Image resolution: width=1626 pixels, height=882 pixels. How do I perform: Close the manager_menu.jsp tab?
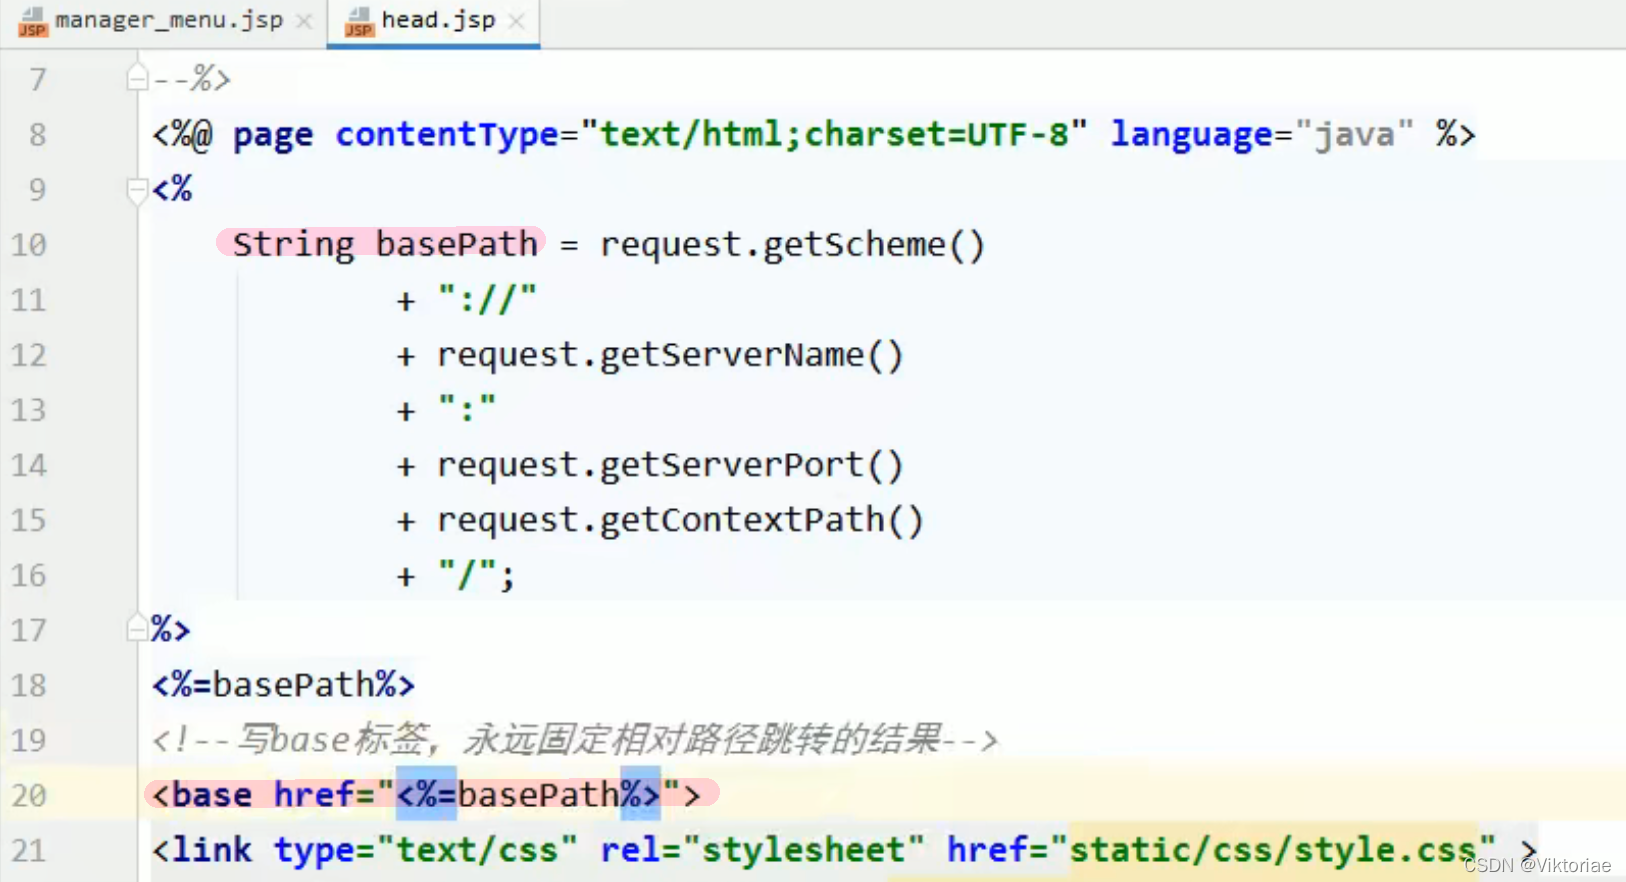[x=305, y=21]
